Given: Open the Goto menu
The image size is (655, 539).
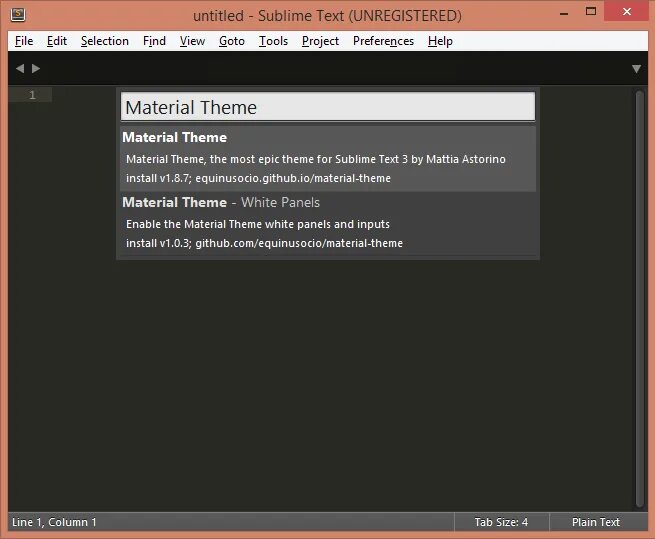Looking at the screenshot, I should tap(232, 41).
